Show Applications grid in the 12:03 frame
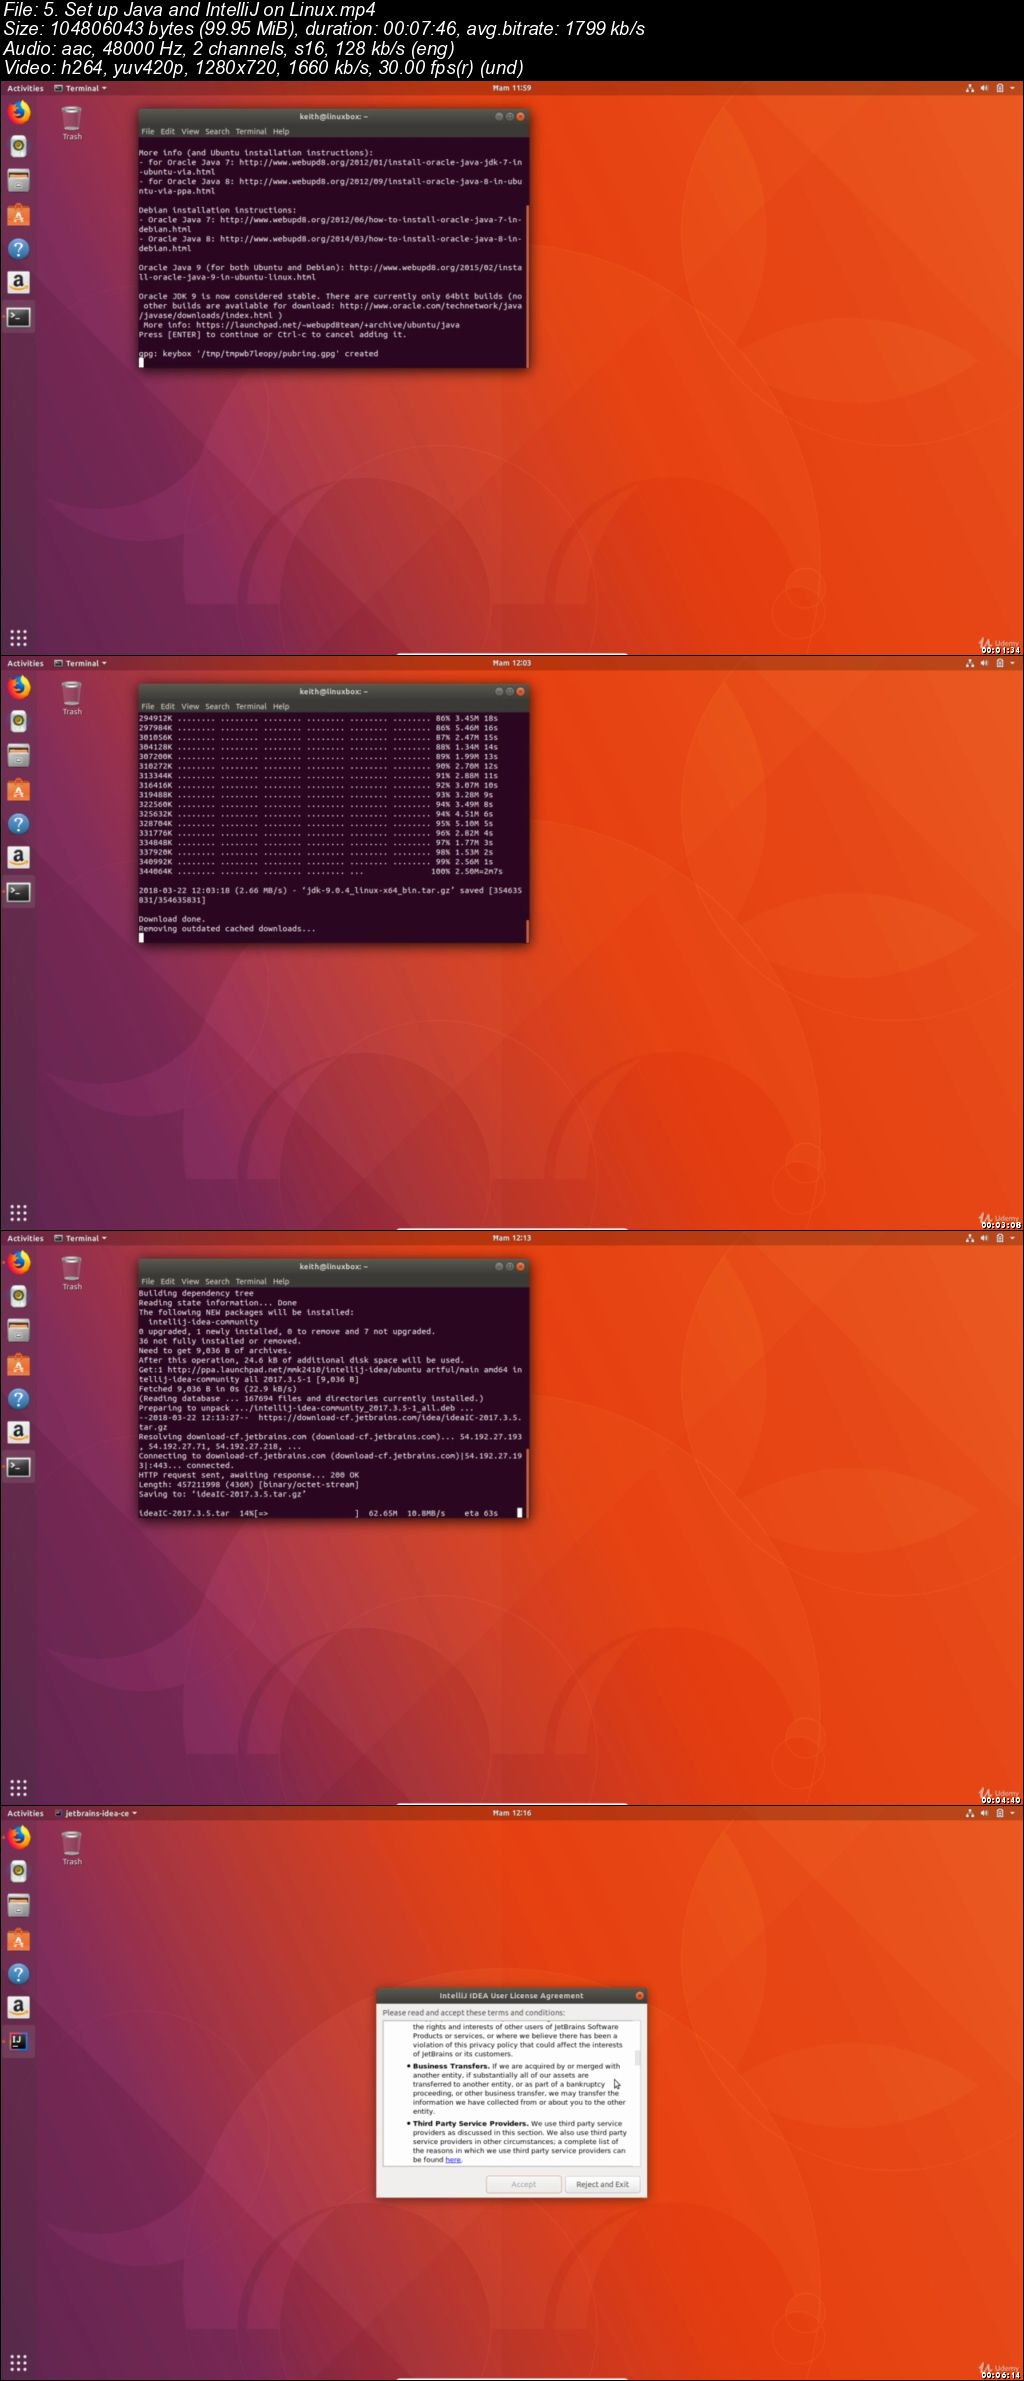Screen dimensions: 1024x2381 click(18, 1213)
